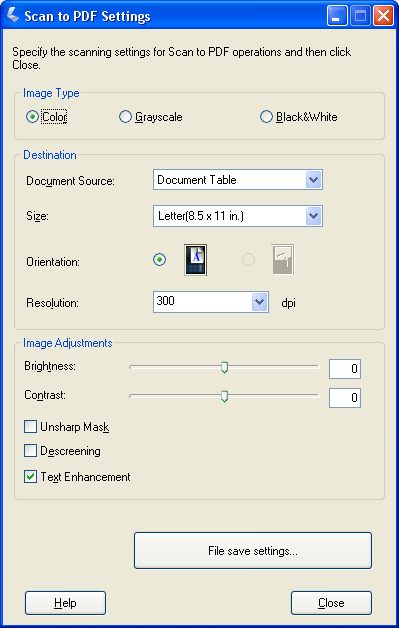Screen dimensions: 399x628
Task: Open the Resolution dpi dropdown
Action: pyautogui.click(x=211, y=302)
